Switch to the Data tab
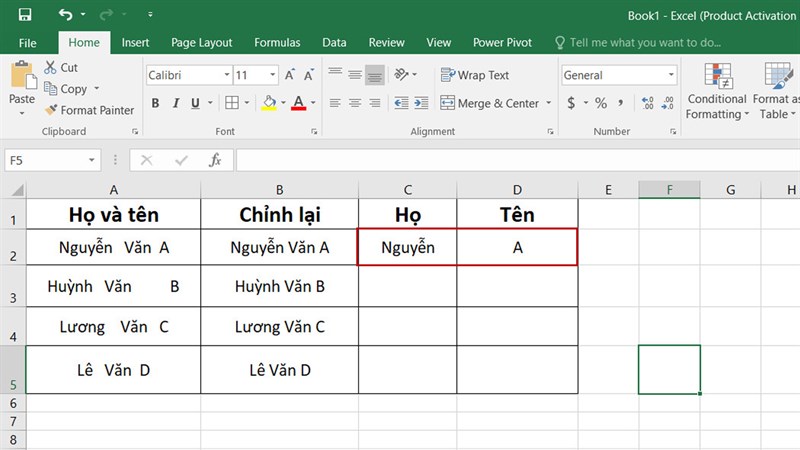This screenshot has height=450, width=800. (x=334, y=43)
